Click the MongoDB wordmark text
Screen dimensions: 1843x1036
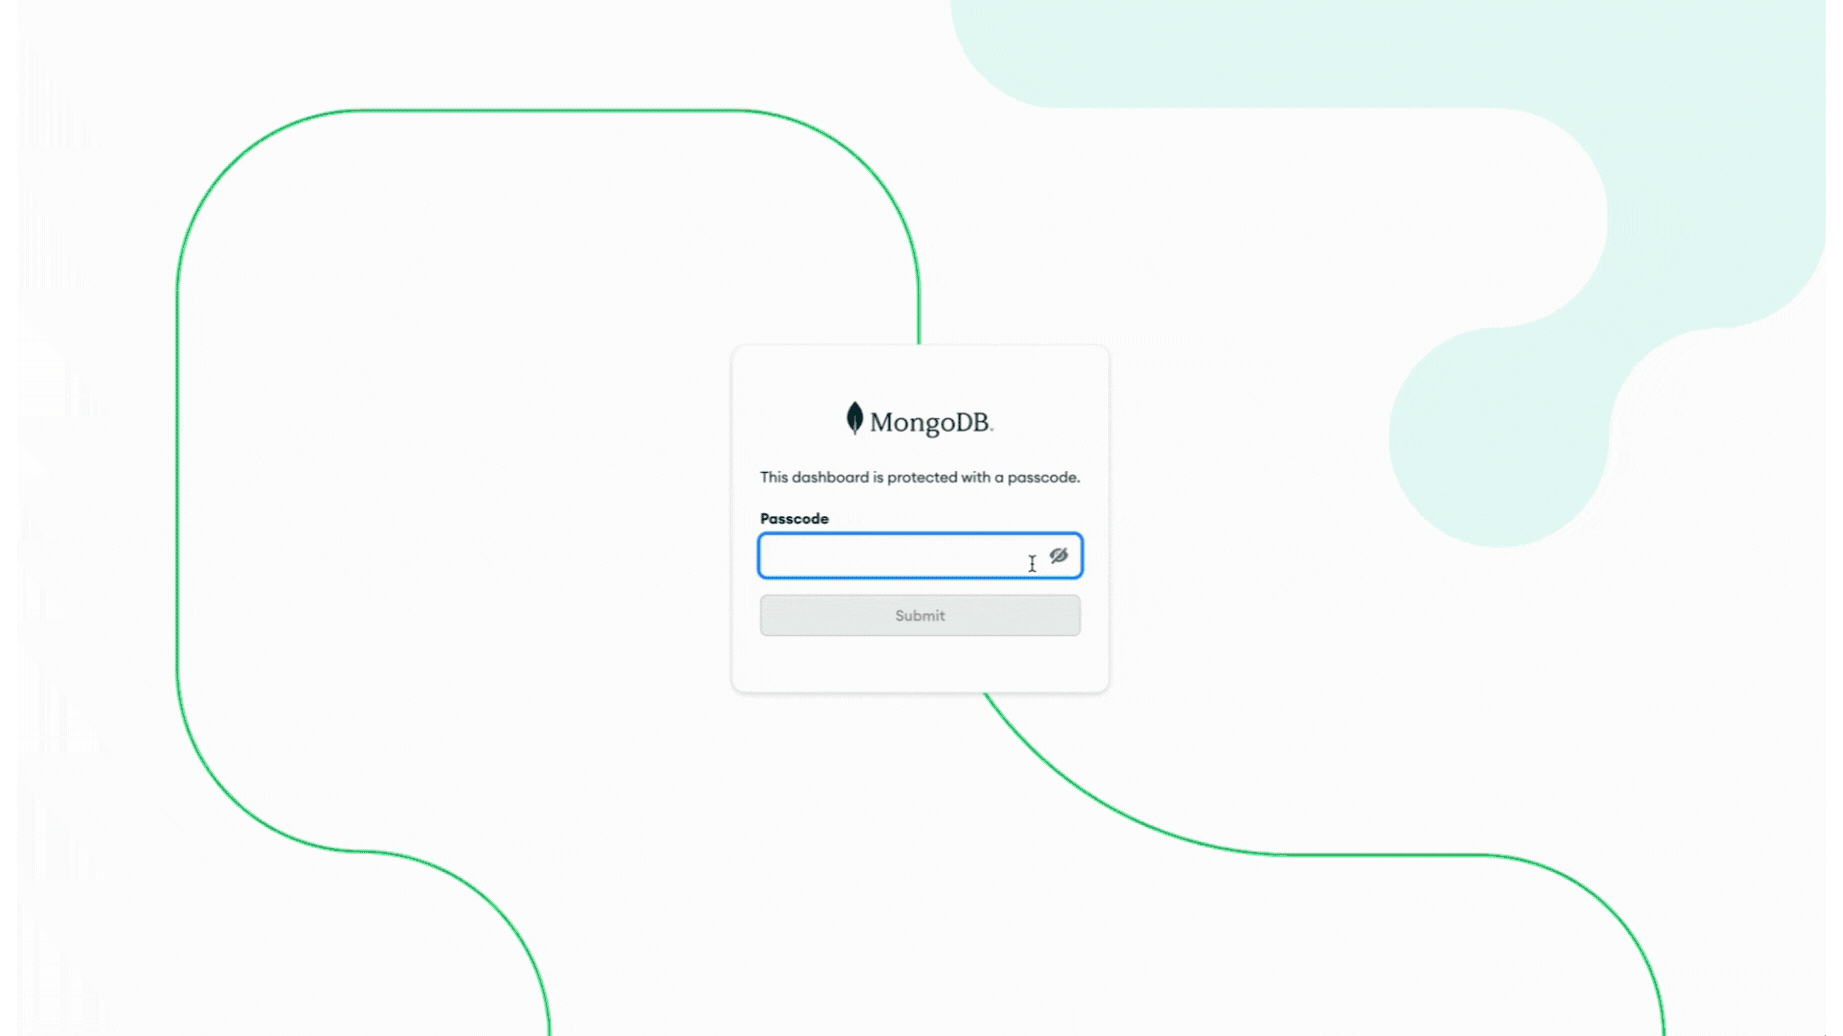(x=931, y=421)
